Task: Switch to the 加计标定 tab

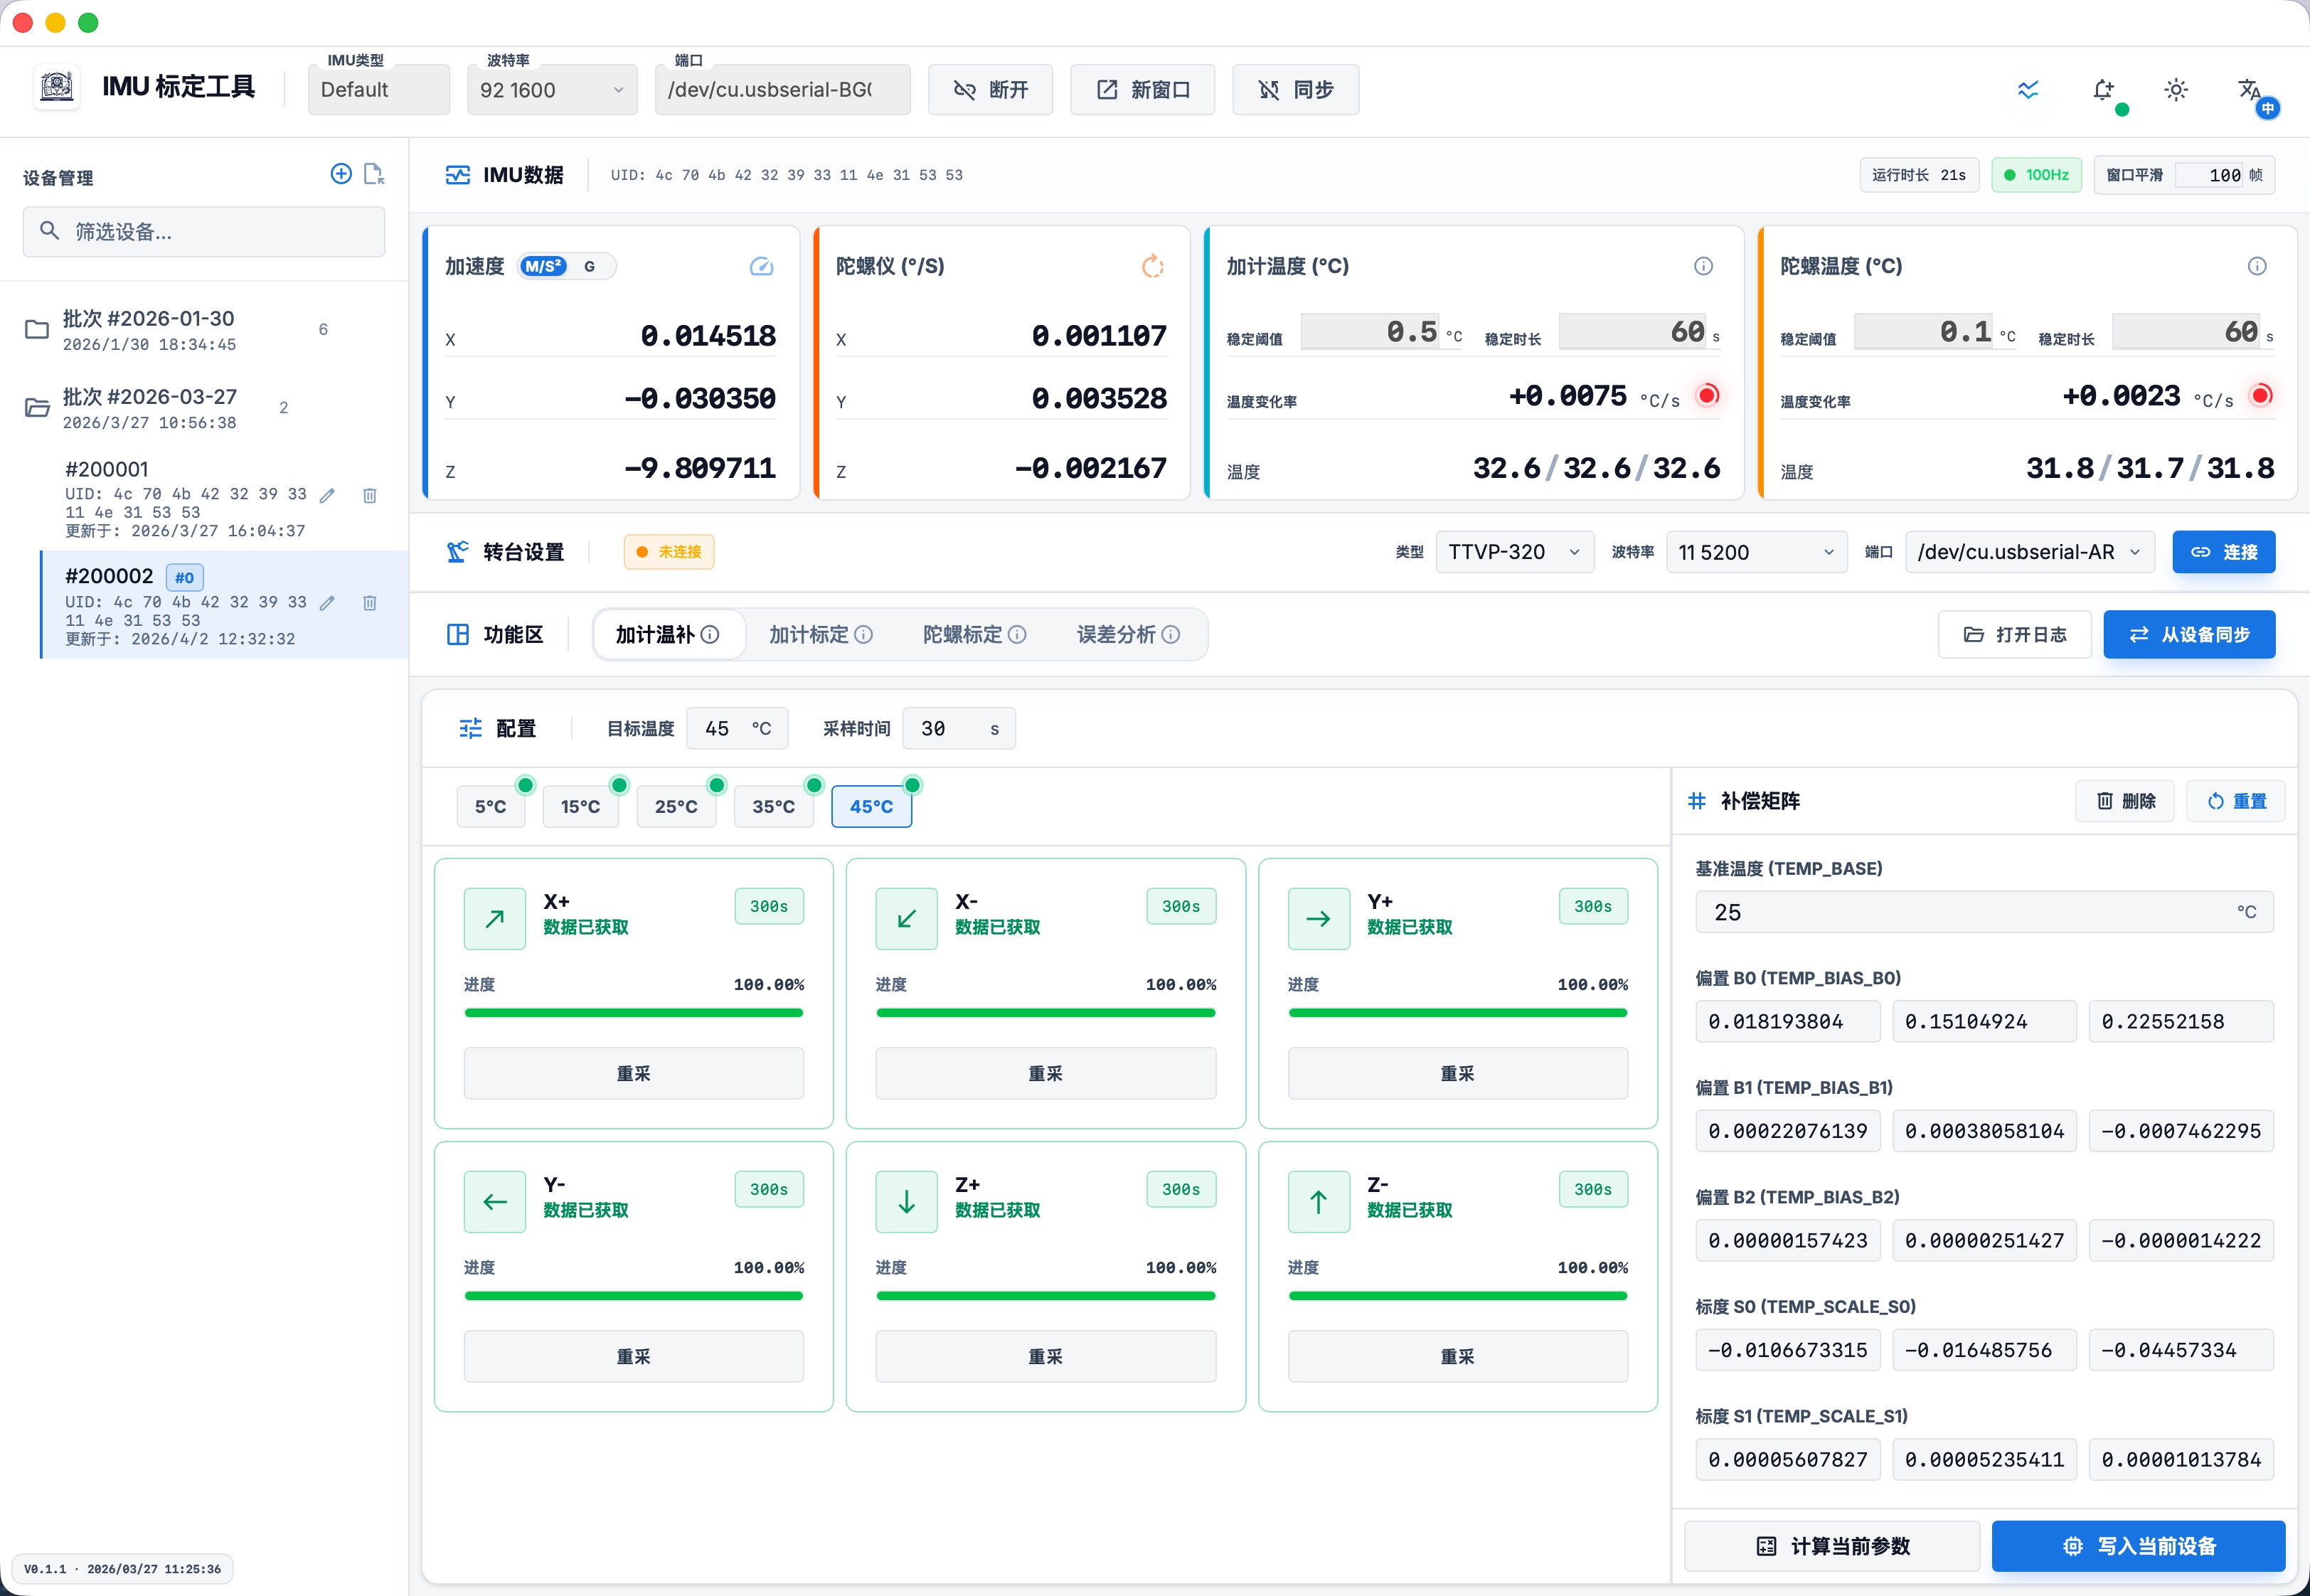Action: [821, 635]
